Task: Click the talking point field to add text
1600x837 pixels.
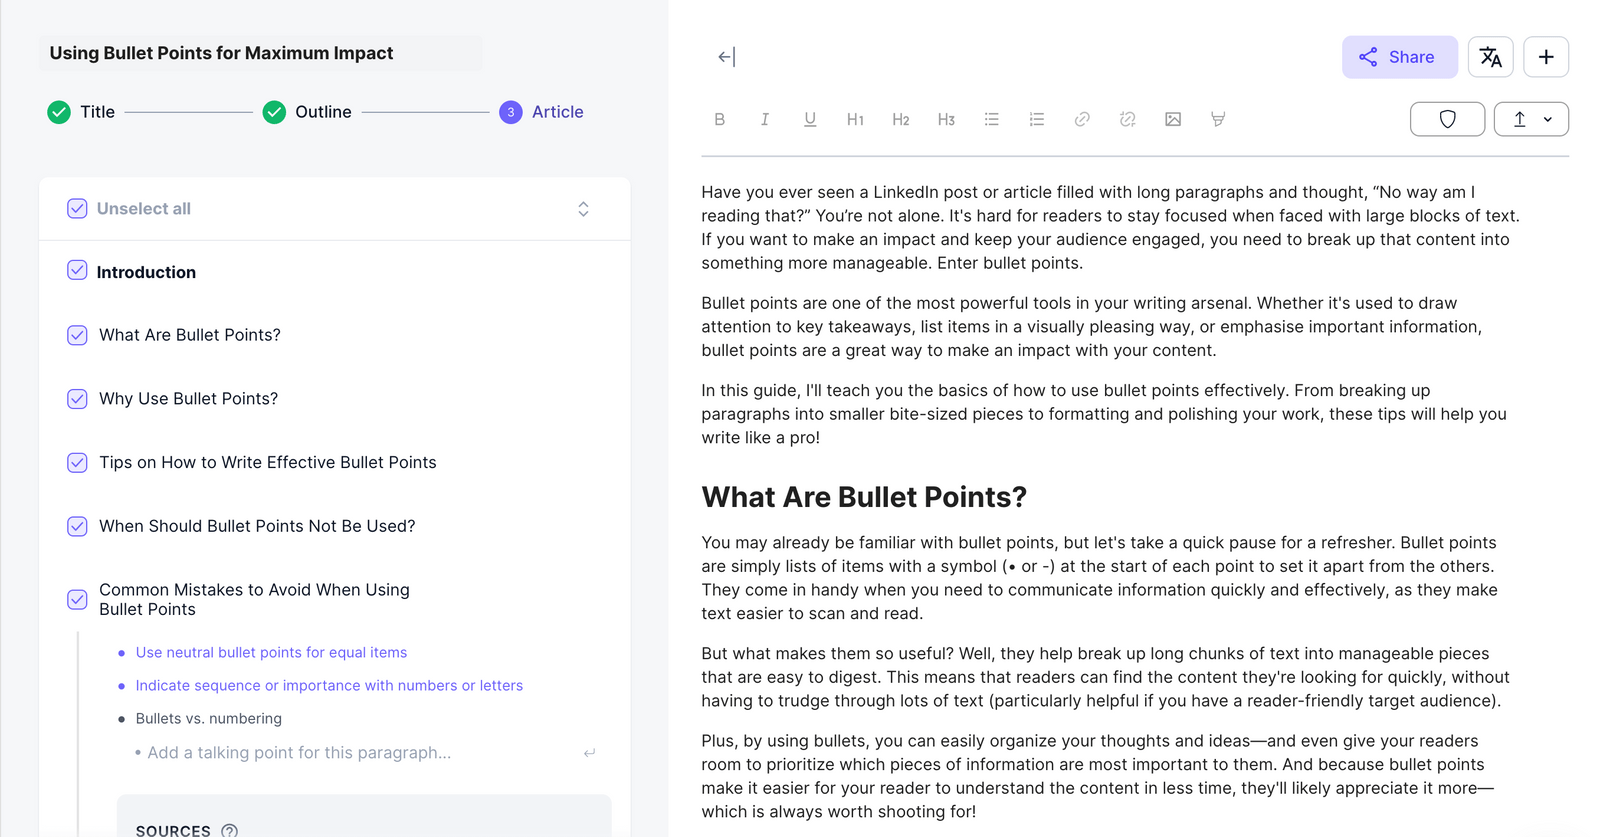Action: click(x=299, y=752)
